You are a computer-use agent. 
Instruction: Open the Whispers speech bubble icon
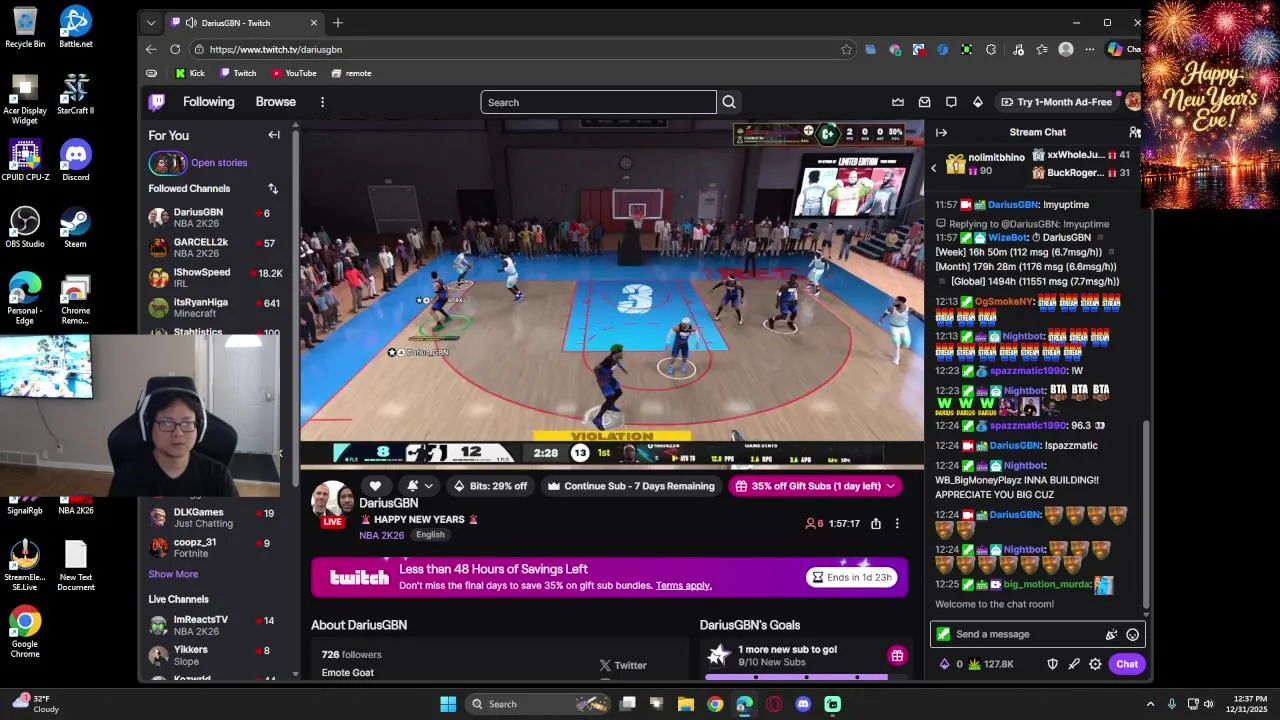click(951, 102)
